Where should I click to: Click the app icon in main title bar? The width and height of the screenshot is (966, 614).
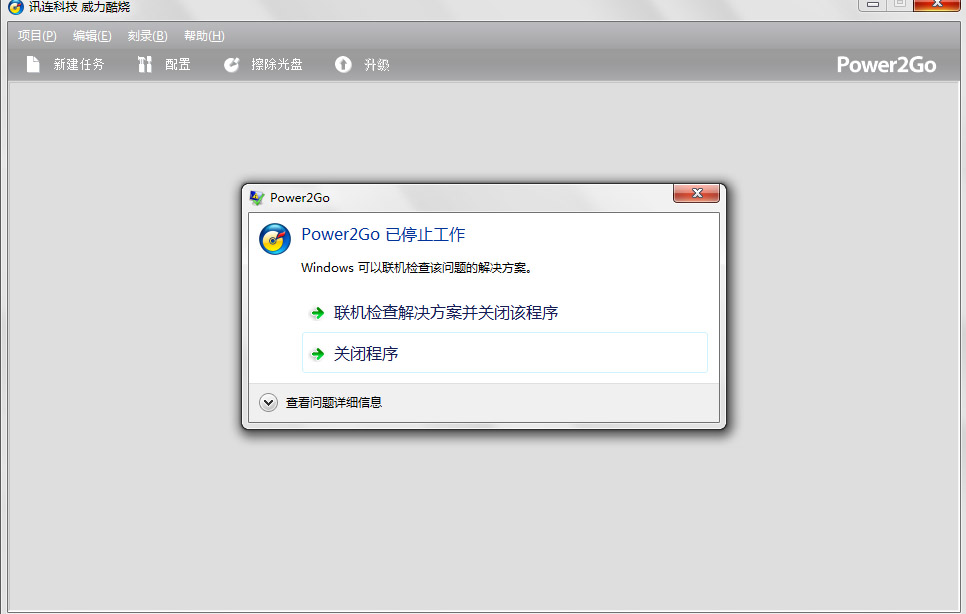(x=15, y=7)
